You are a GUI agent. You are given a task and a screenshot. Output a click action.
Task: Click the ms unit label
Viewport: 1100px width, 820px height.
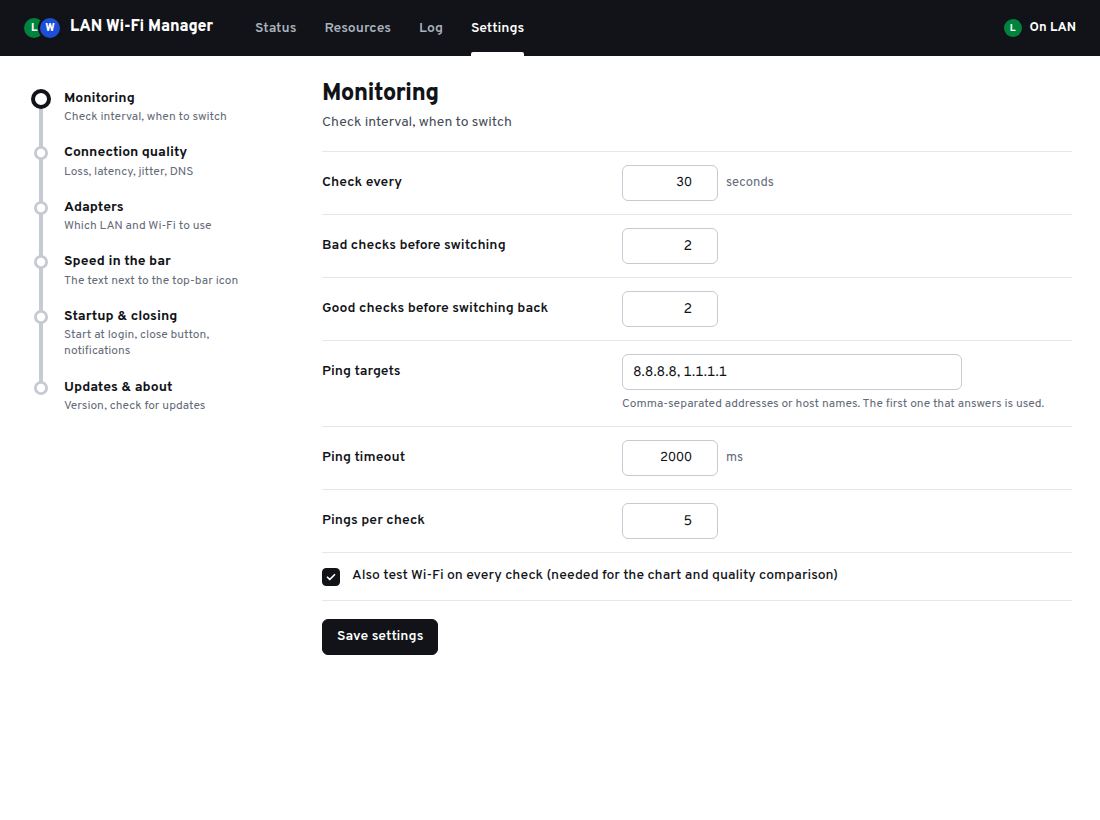[x=735, y=457]
